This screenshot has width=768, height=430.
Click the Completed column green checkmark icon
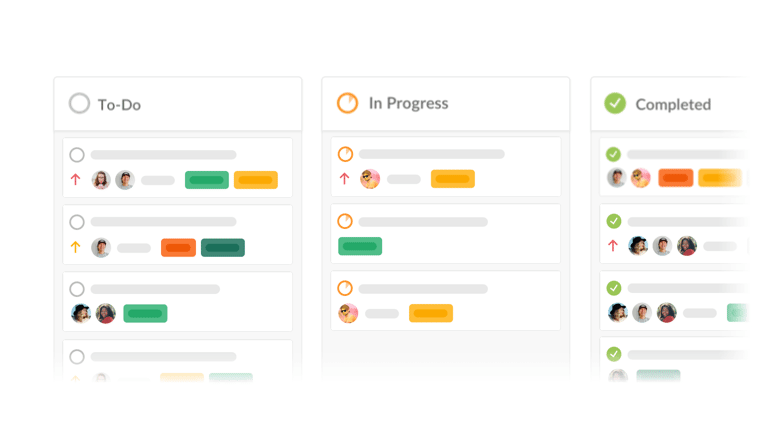pyautogui.click(x=615, y=103)
